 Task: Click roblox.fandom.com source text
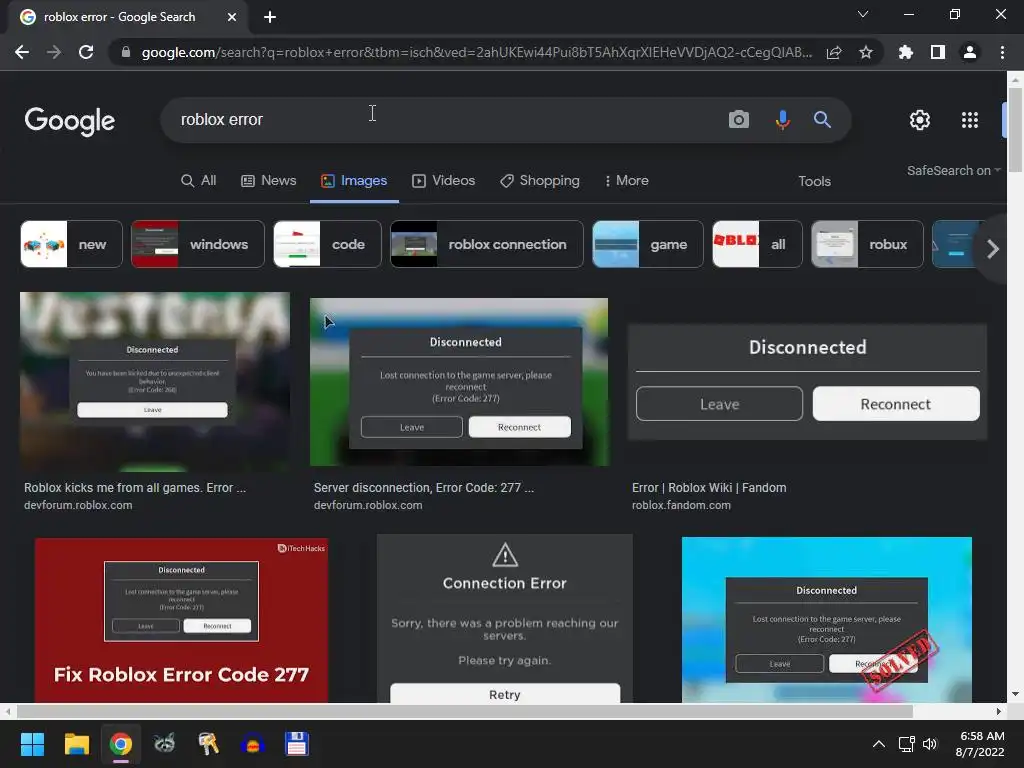pos(681,505)
